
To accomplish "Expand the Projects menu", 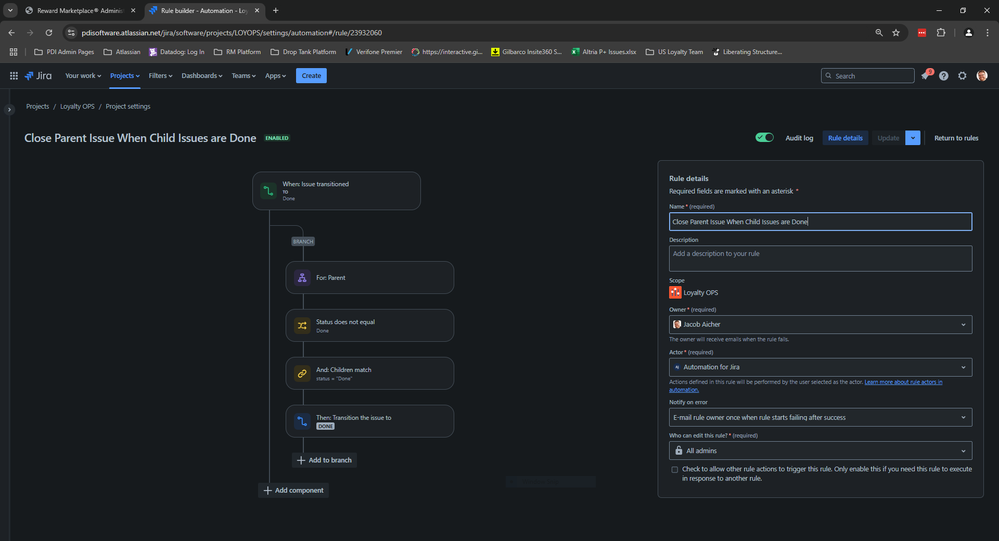I will pos(124,76).
